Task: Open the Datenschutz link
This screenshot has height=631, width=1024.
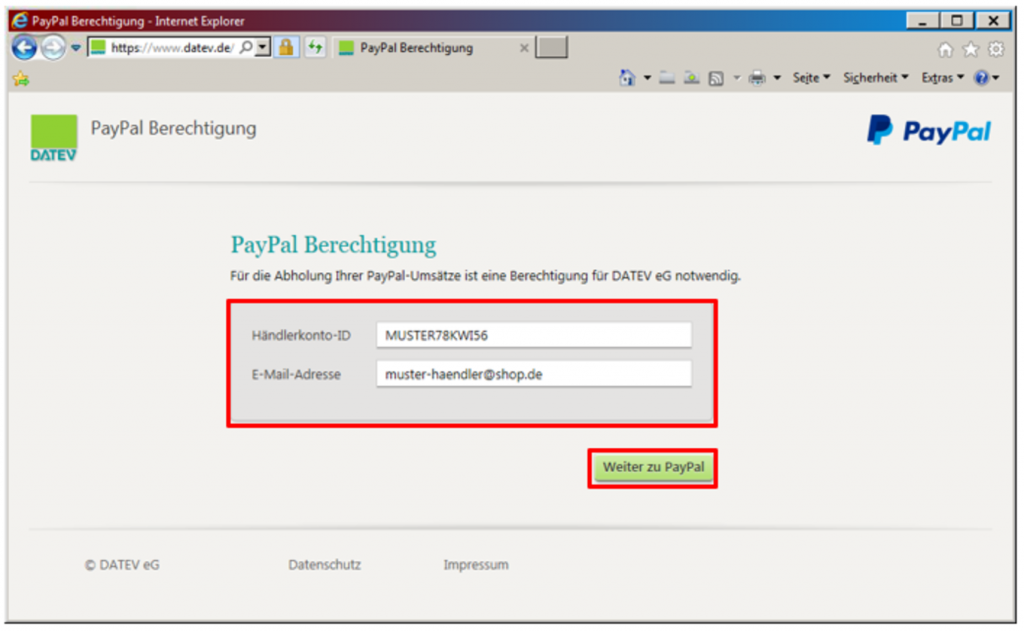Action: coord(324,565)
